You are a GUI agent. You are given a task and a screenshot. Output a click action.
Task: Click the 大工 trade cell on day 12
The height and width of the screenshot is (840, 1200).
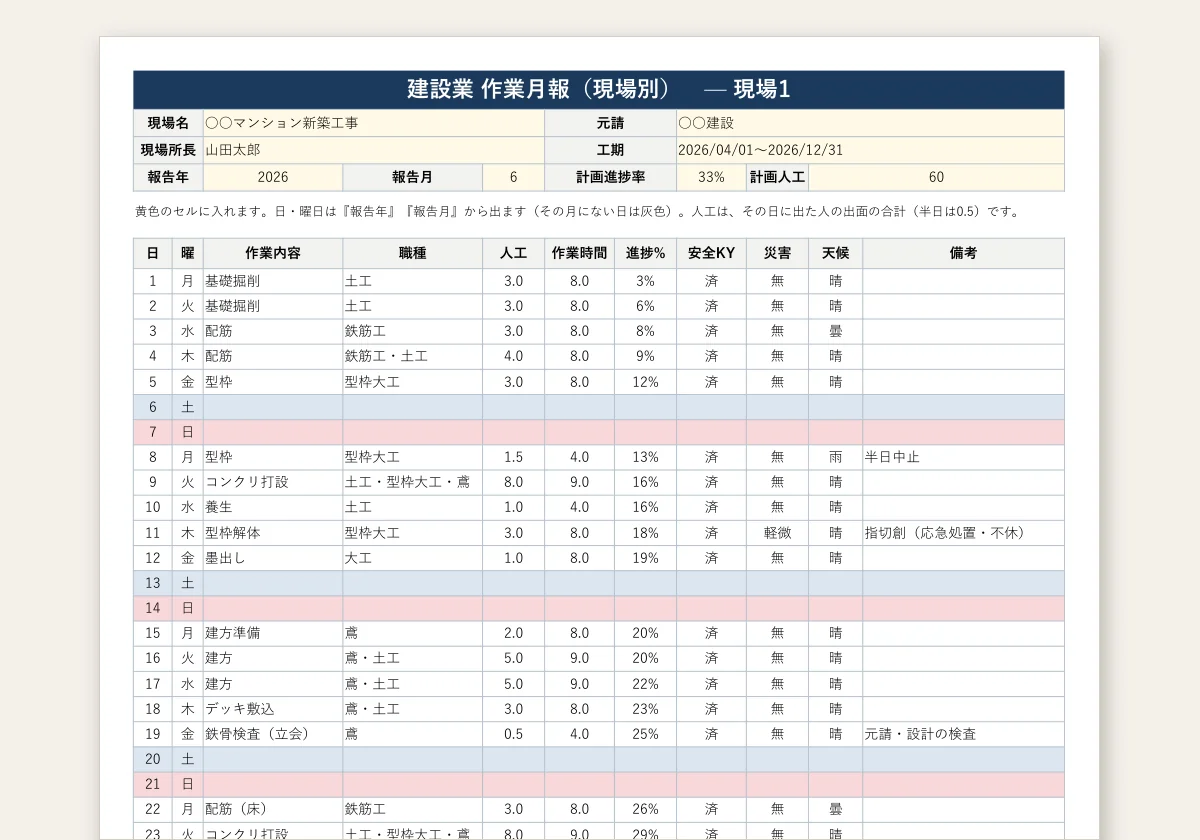click(x=413, y=558)
